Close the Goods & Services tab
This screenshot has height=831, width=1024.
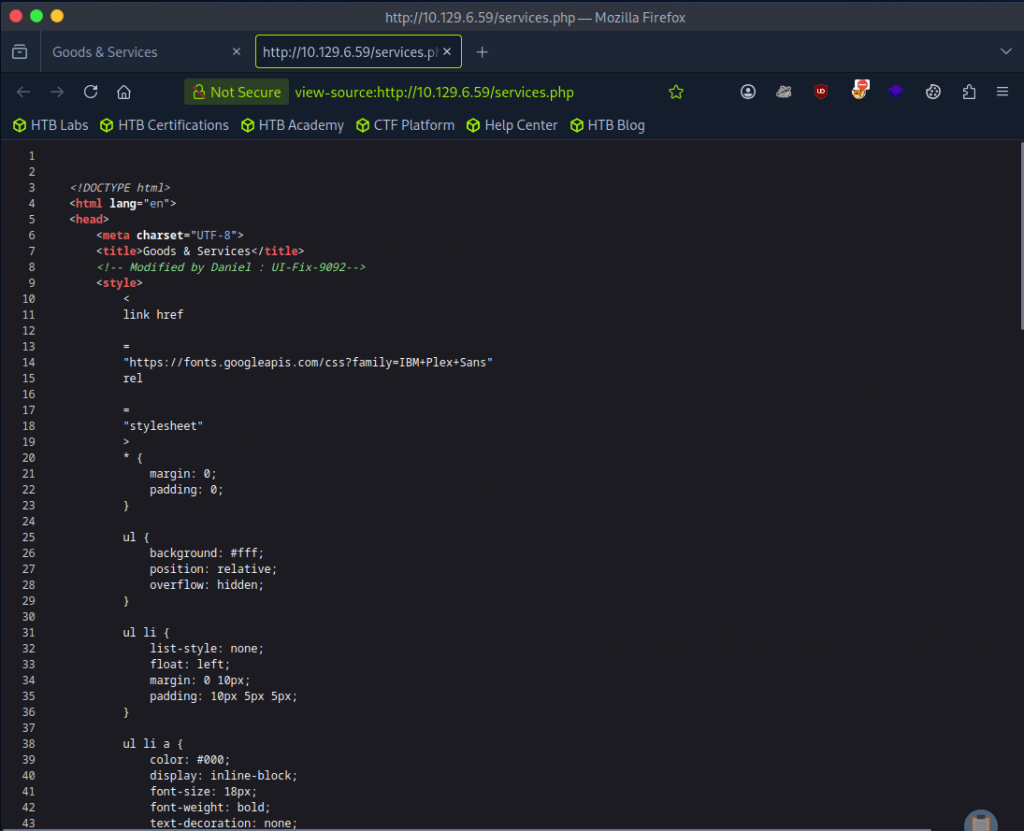236,52
